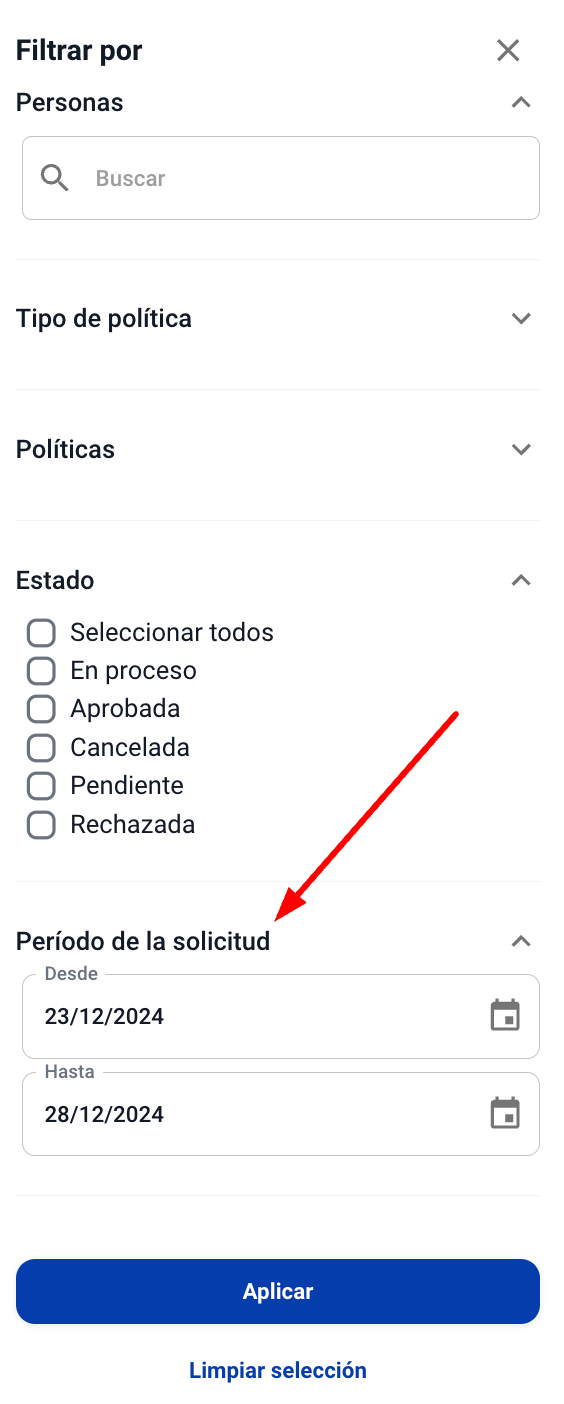Click the Buscar search field
564x1404 pixels.
coord(281,178)
